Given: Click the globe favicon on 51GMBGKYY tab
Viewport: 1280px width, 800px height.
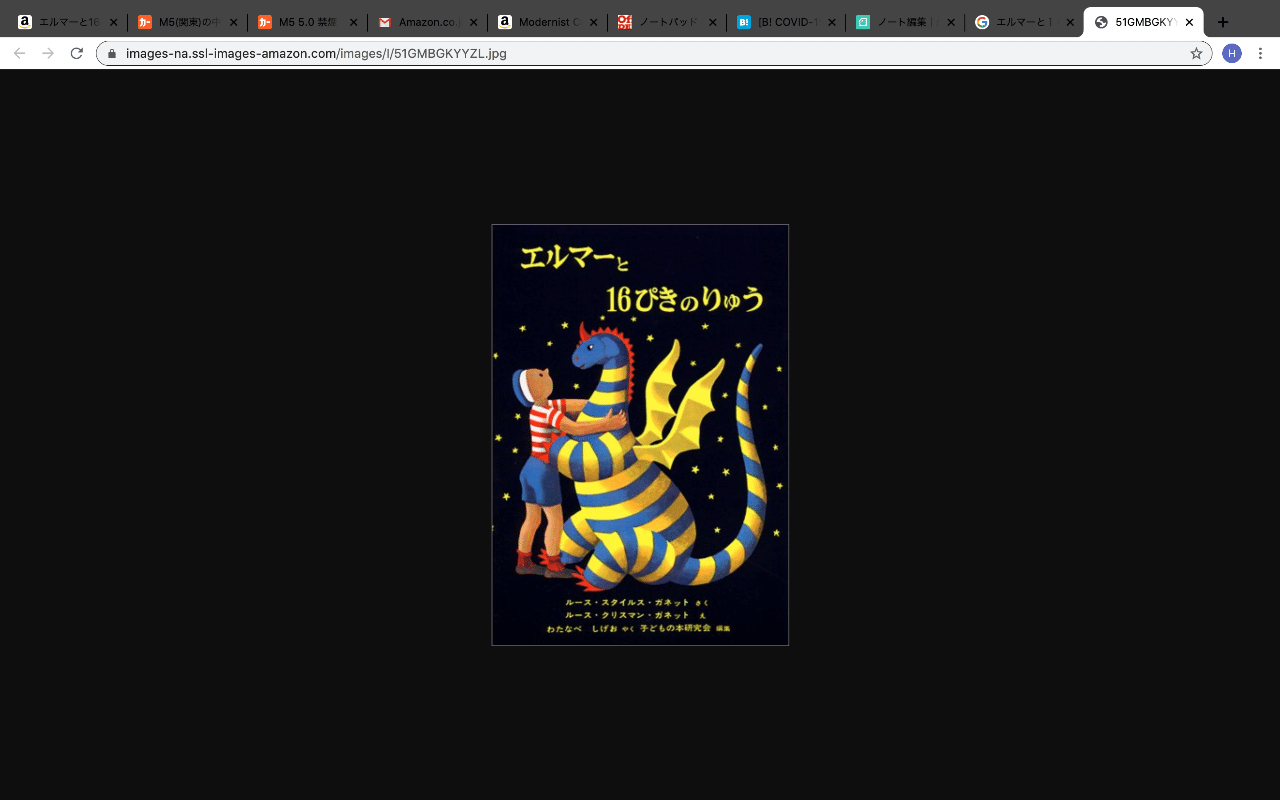Looking at the screenshot, I should (x=1102, y=22).
